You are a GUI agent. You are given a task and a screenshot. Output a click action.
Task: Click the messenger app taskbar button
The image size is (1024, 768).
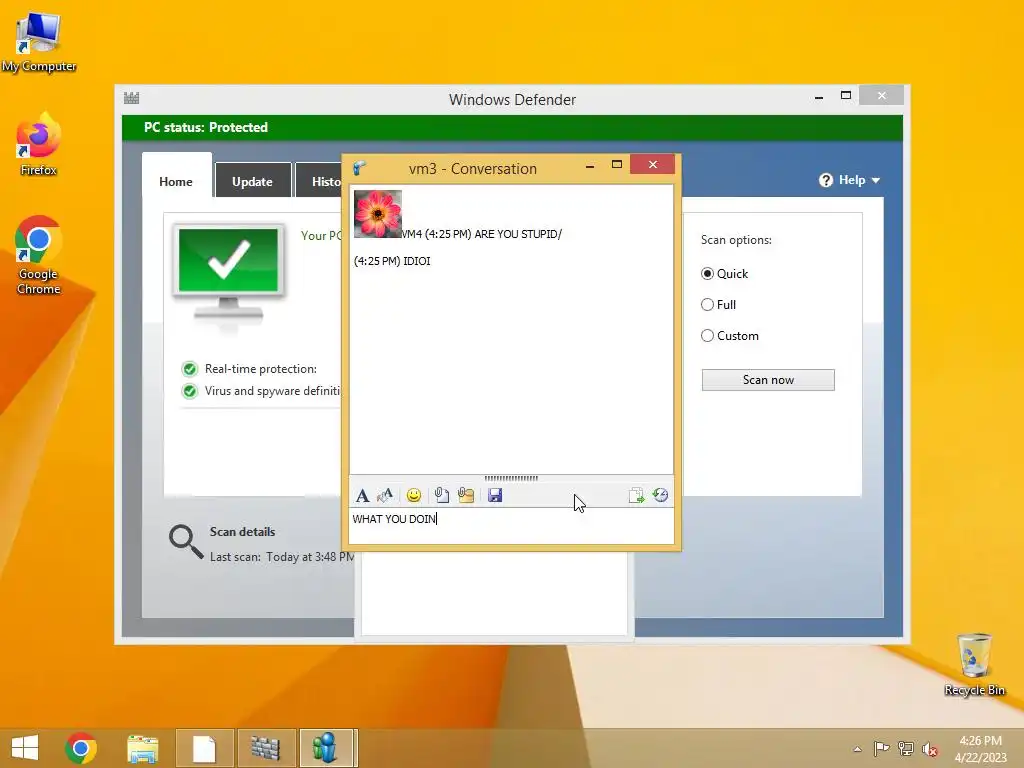(x=325, y=748)
